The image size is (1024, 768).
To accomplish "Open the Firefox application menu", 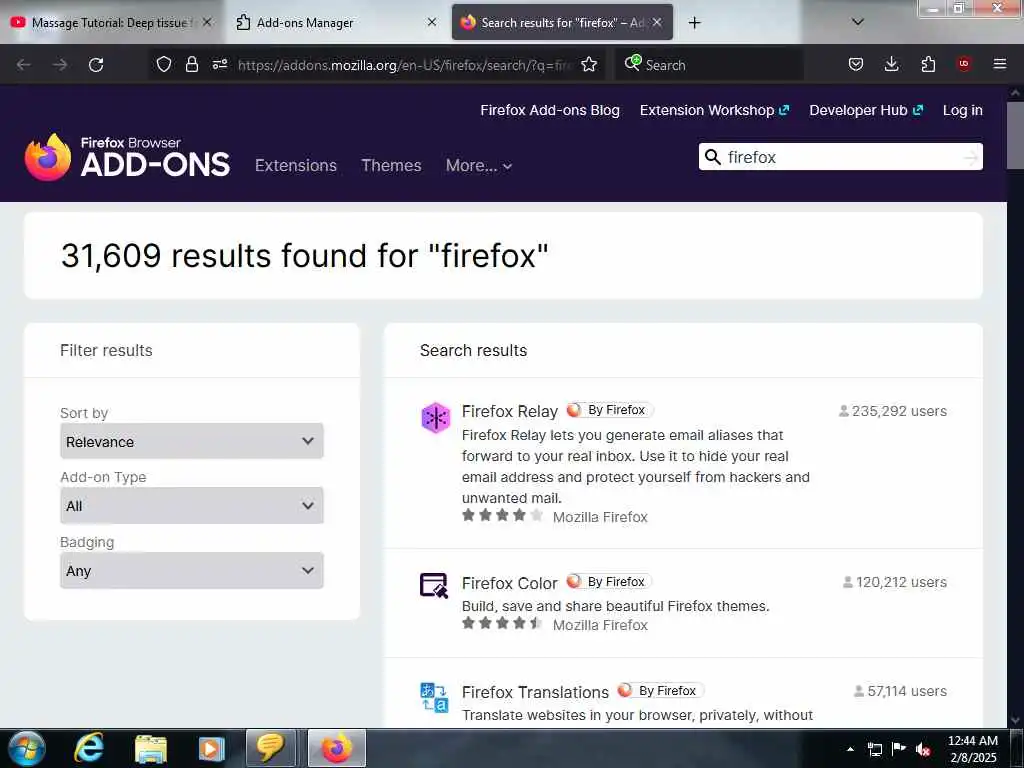I will pos(1000,64).
